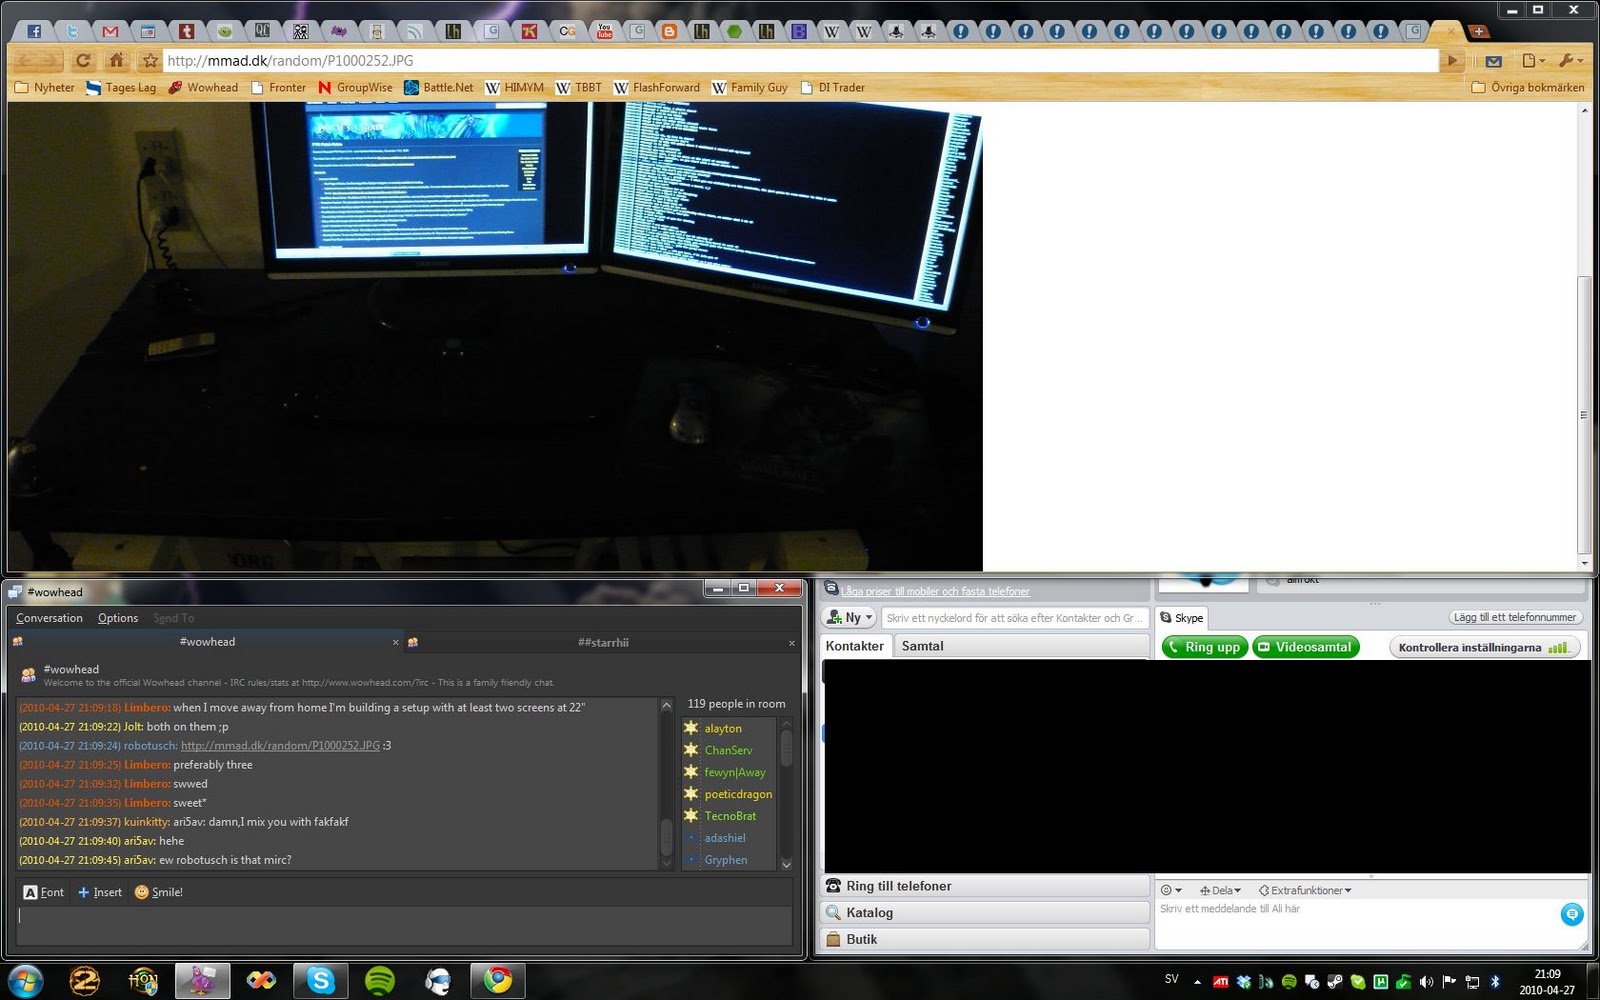1600x1000 pixels.
Task: Click the Font button in chat toolbar
Action: pyautogui.click(x=43, y=892)
